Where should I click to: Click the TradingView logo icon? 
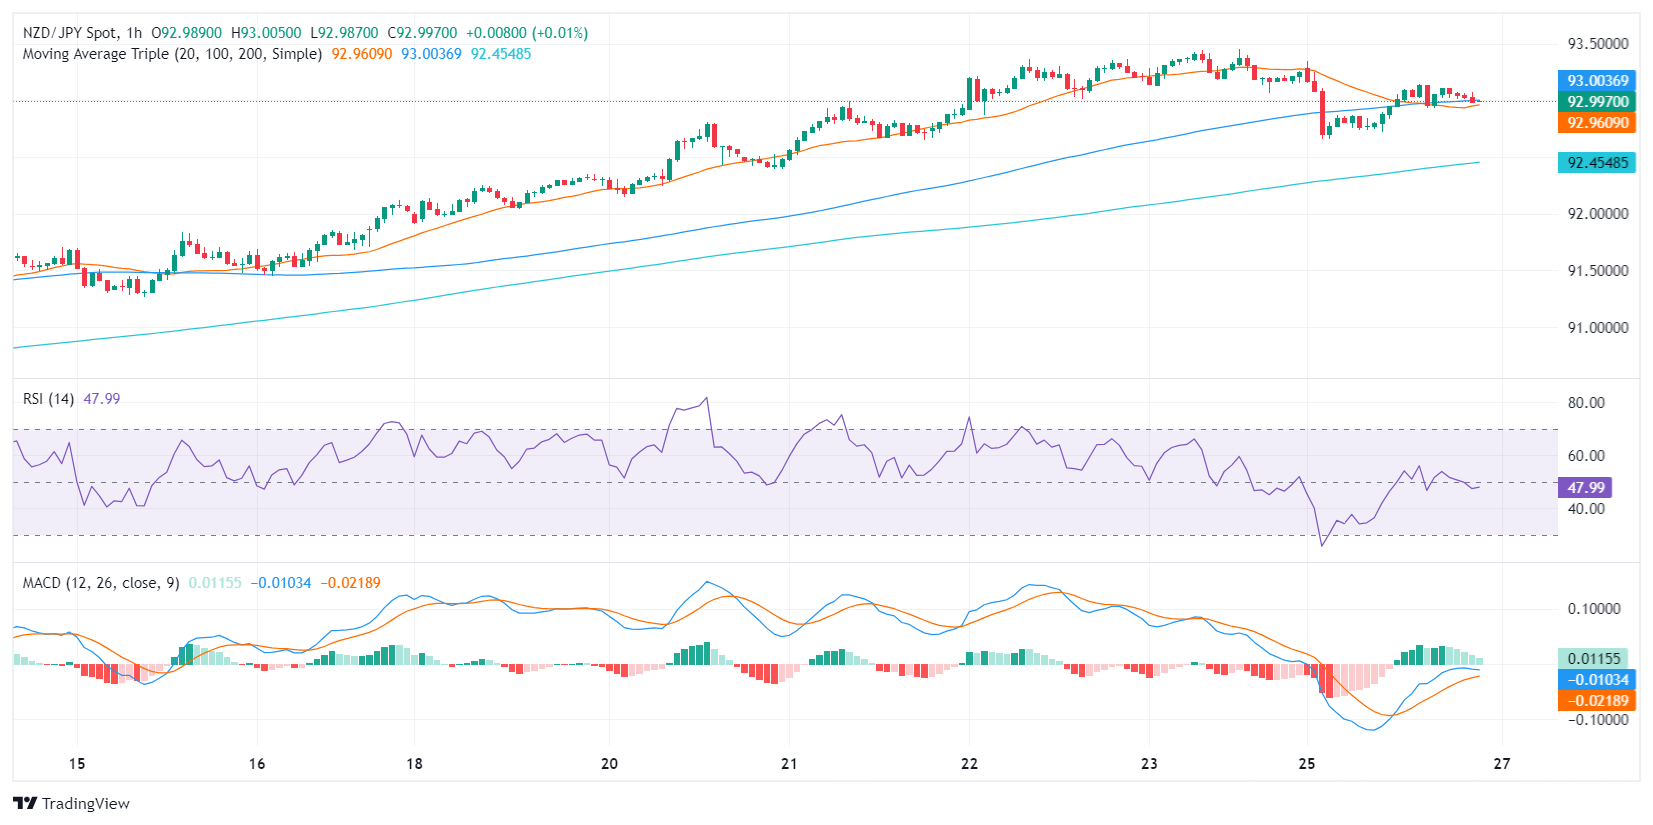pyautogui.click(x=25, y=803)
